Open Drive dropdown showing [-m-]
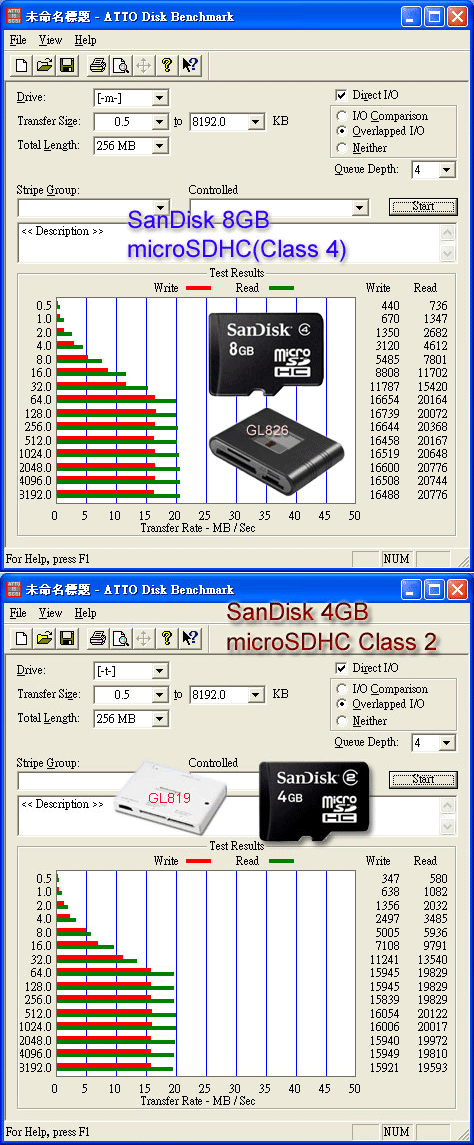Viewport: 474px width, 1145px height. 161,98
